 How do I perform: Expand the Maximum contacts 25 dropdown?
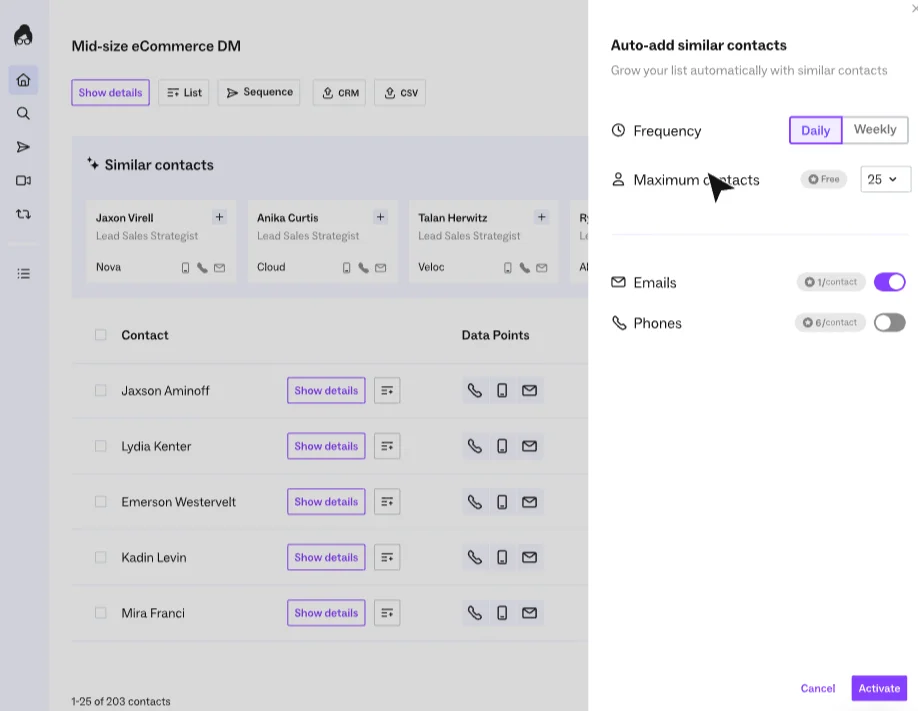point(885,179)
